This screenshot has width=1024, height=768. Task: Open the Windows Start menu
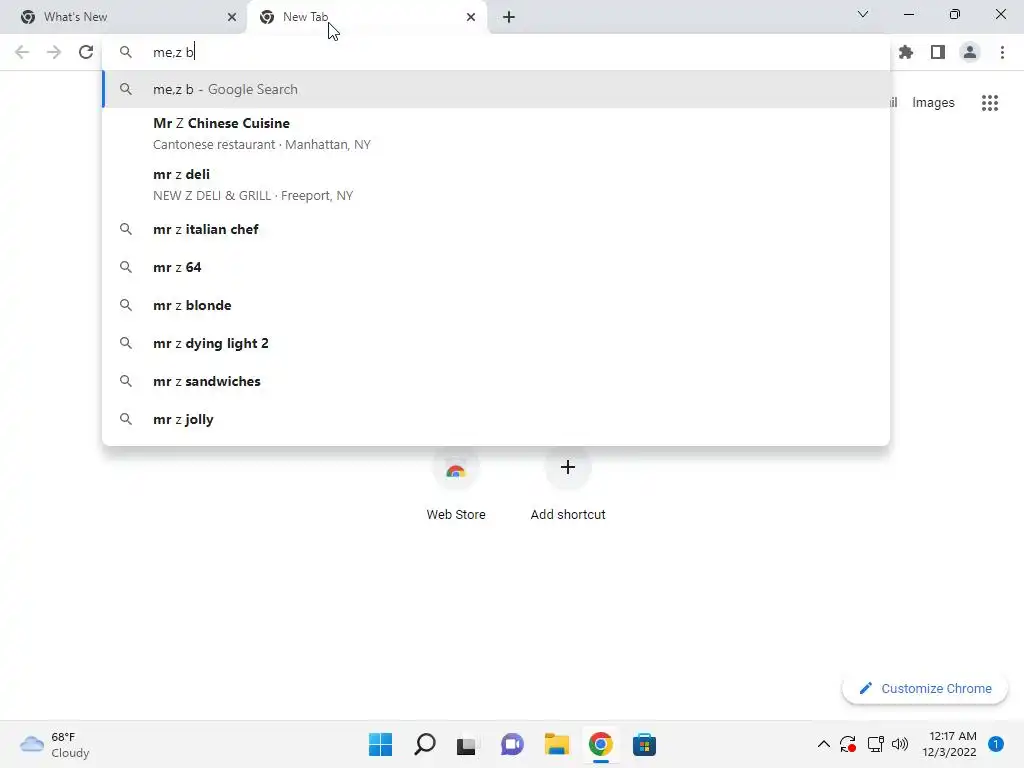tap(380, 744)
